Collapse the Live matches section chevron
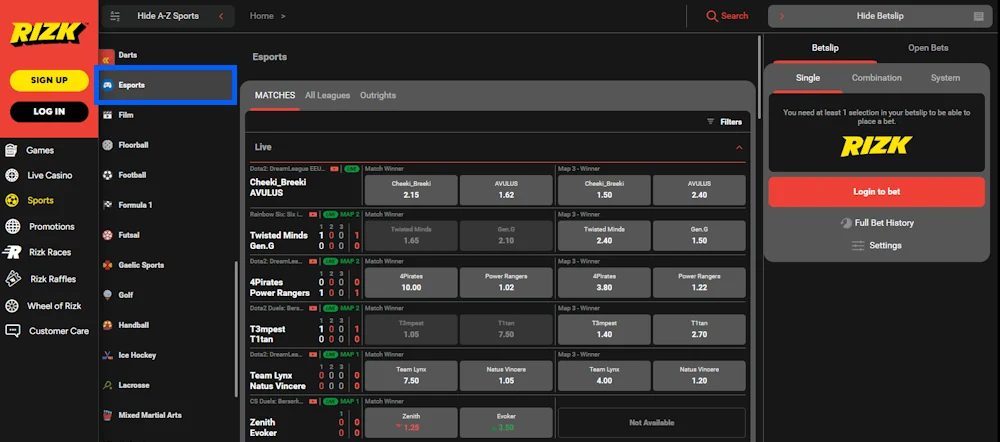Image resolution: width=1000 pixels, height=442 pixels. 739,147
